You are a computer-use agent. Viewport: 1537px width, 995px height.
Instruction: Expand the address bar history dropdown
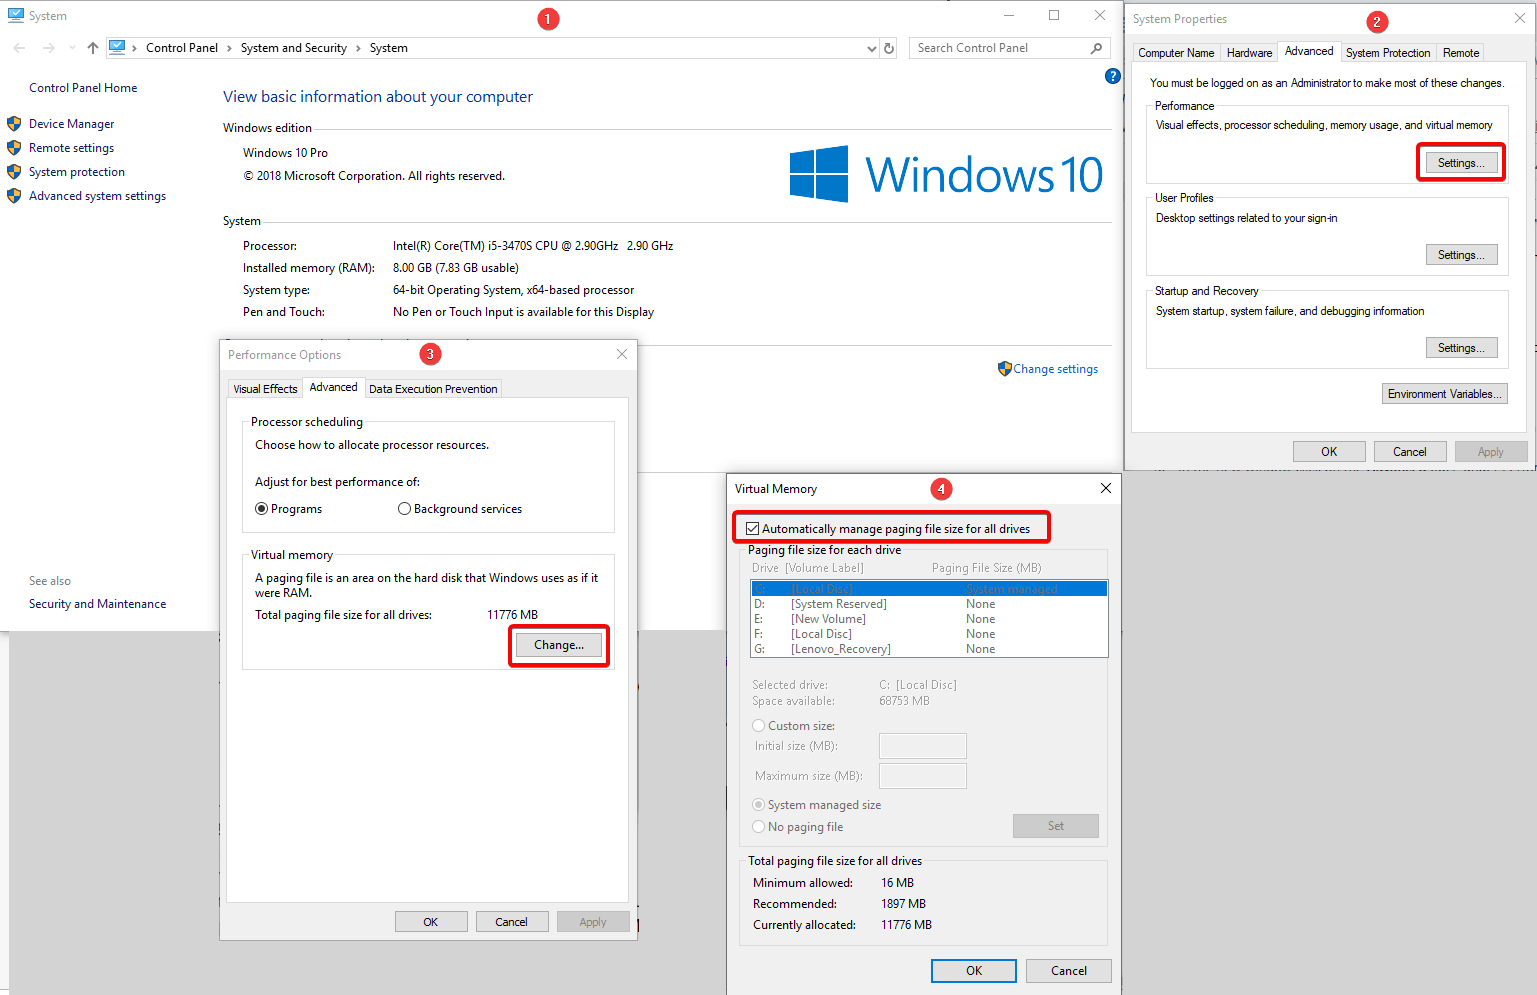pyautogui.click(x=871, y=48)
